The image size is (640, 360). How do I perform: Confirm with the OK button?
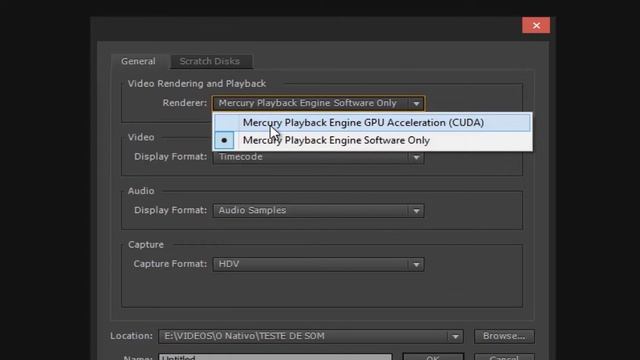pyautogui.click(x=433, y=357)
